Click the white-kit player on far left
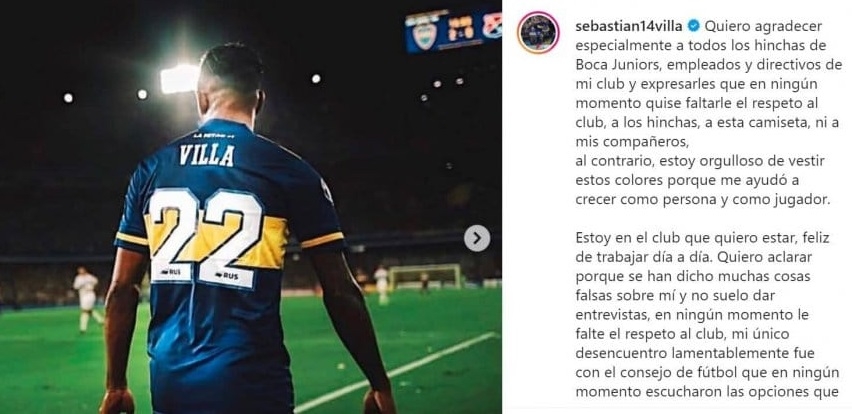Viewport: 852px width, 414px height. (87, 298)
